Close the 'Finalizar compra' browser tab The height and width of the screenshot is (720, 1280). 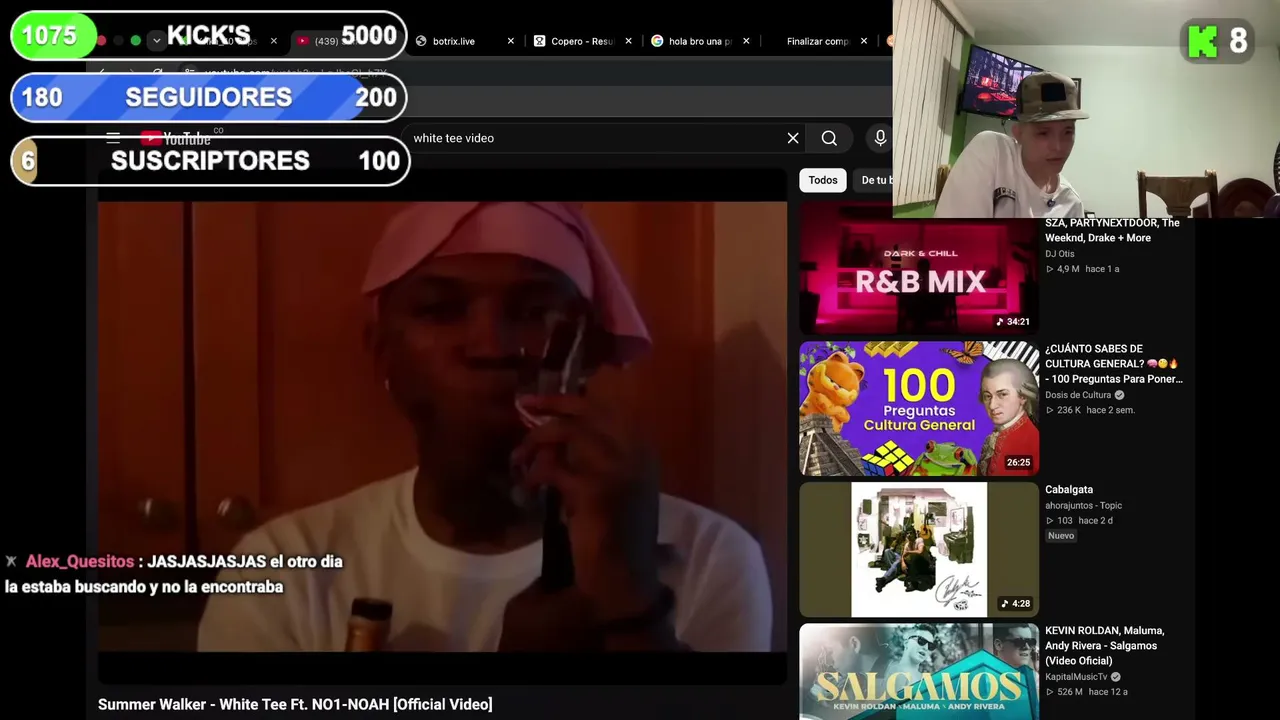pos(864,41)
